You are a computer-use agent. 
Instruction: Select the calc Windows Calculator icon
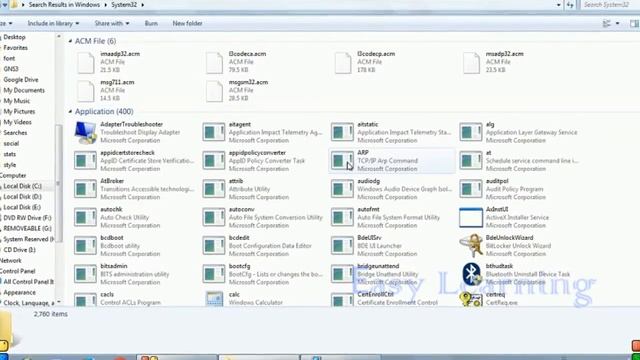pos(214,299)
